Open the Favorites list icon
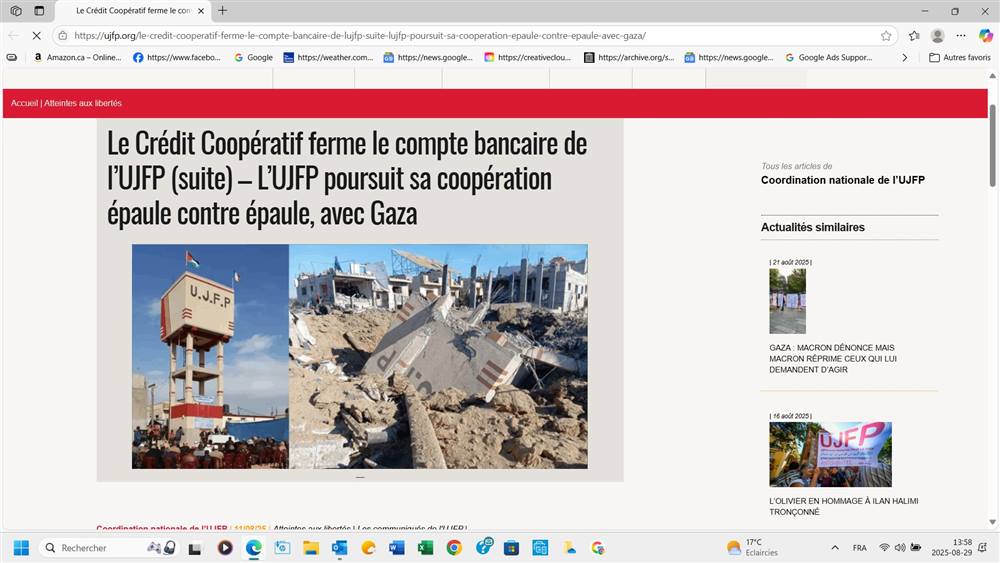The height and width of the screenshot is (563, 1000). 914,36
